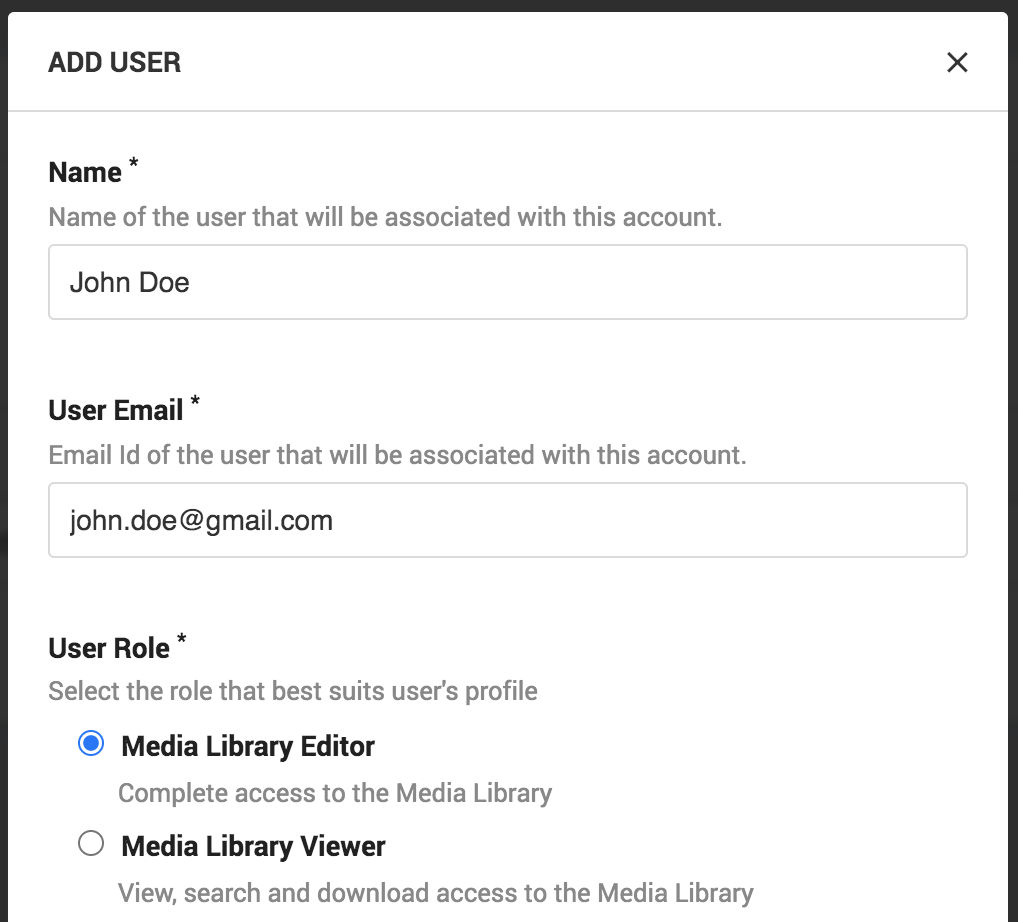The width and height of the screenshot is (1018, 922).
Task: Click the Media Library Viewer label text
Action: pos(252,846)
